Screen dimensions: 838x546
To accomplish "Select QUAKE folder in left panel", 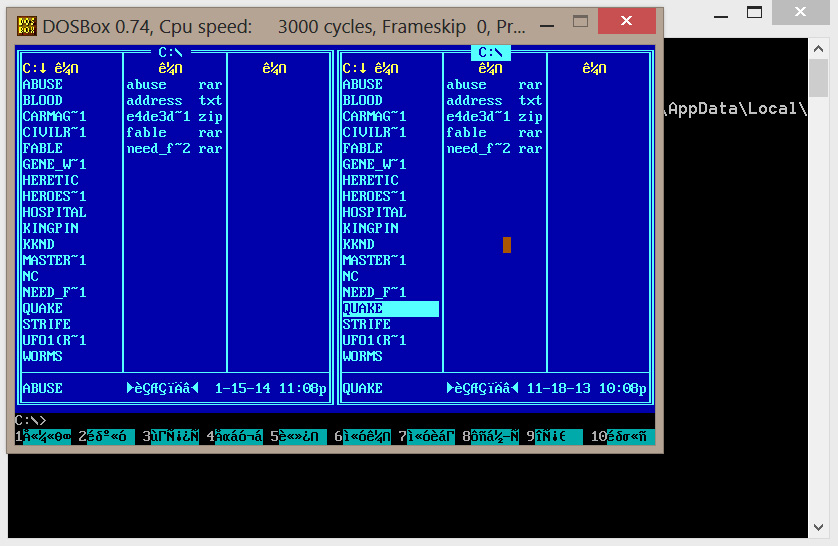I will (x=43, y=309).
